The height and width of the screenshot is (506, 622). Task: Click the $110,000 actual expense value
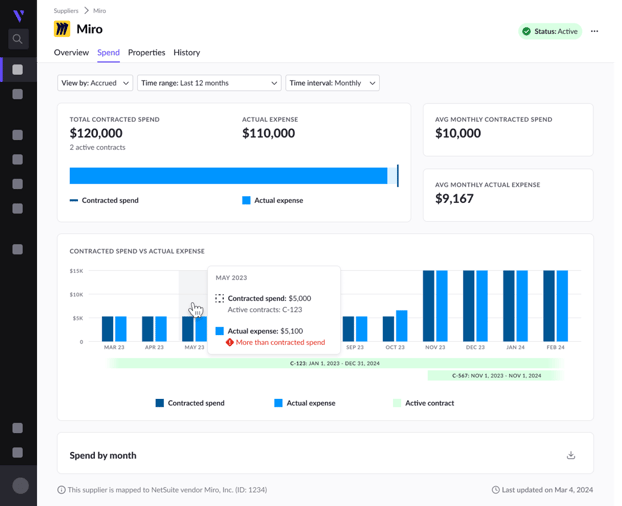(269, 133)
